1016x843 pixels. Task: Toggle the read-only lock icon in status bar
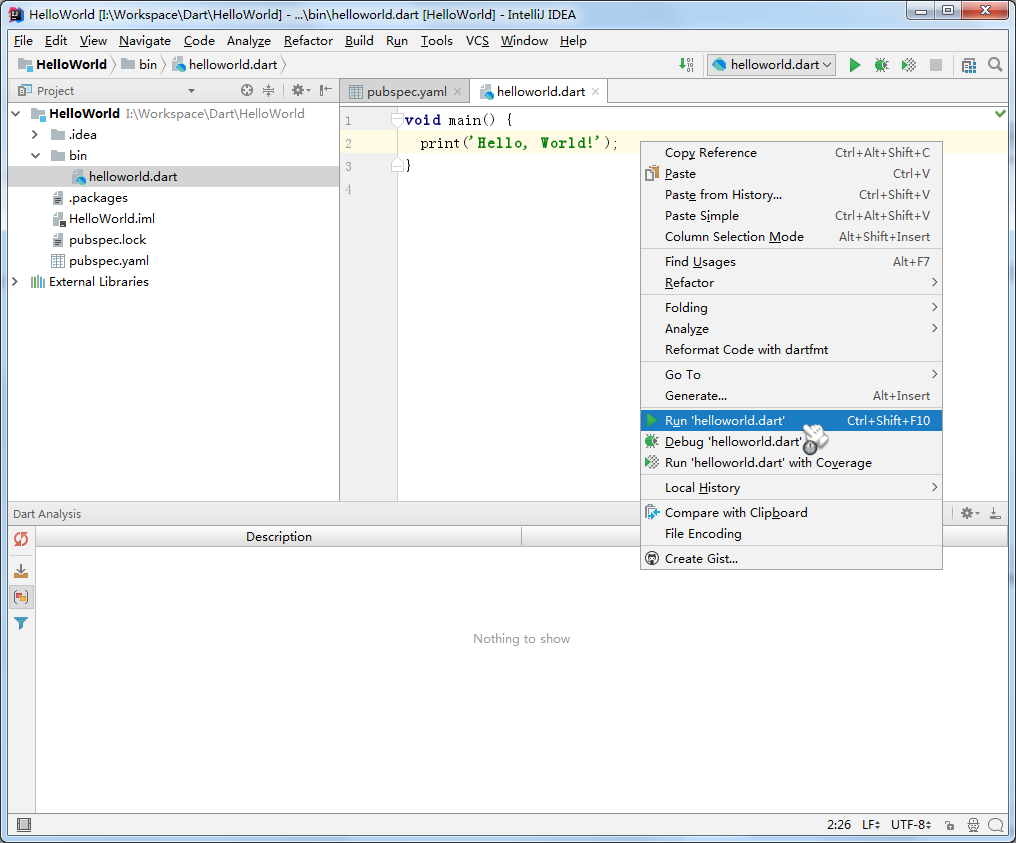tap(949, 825)
